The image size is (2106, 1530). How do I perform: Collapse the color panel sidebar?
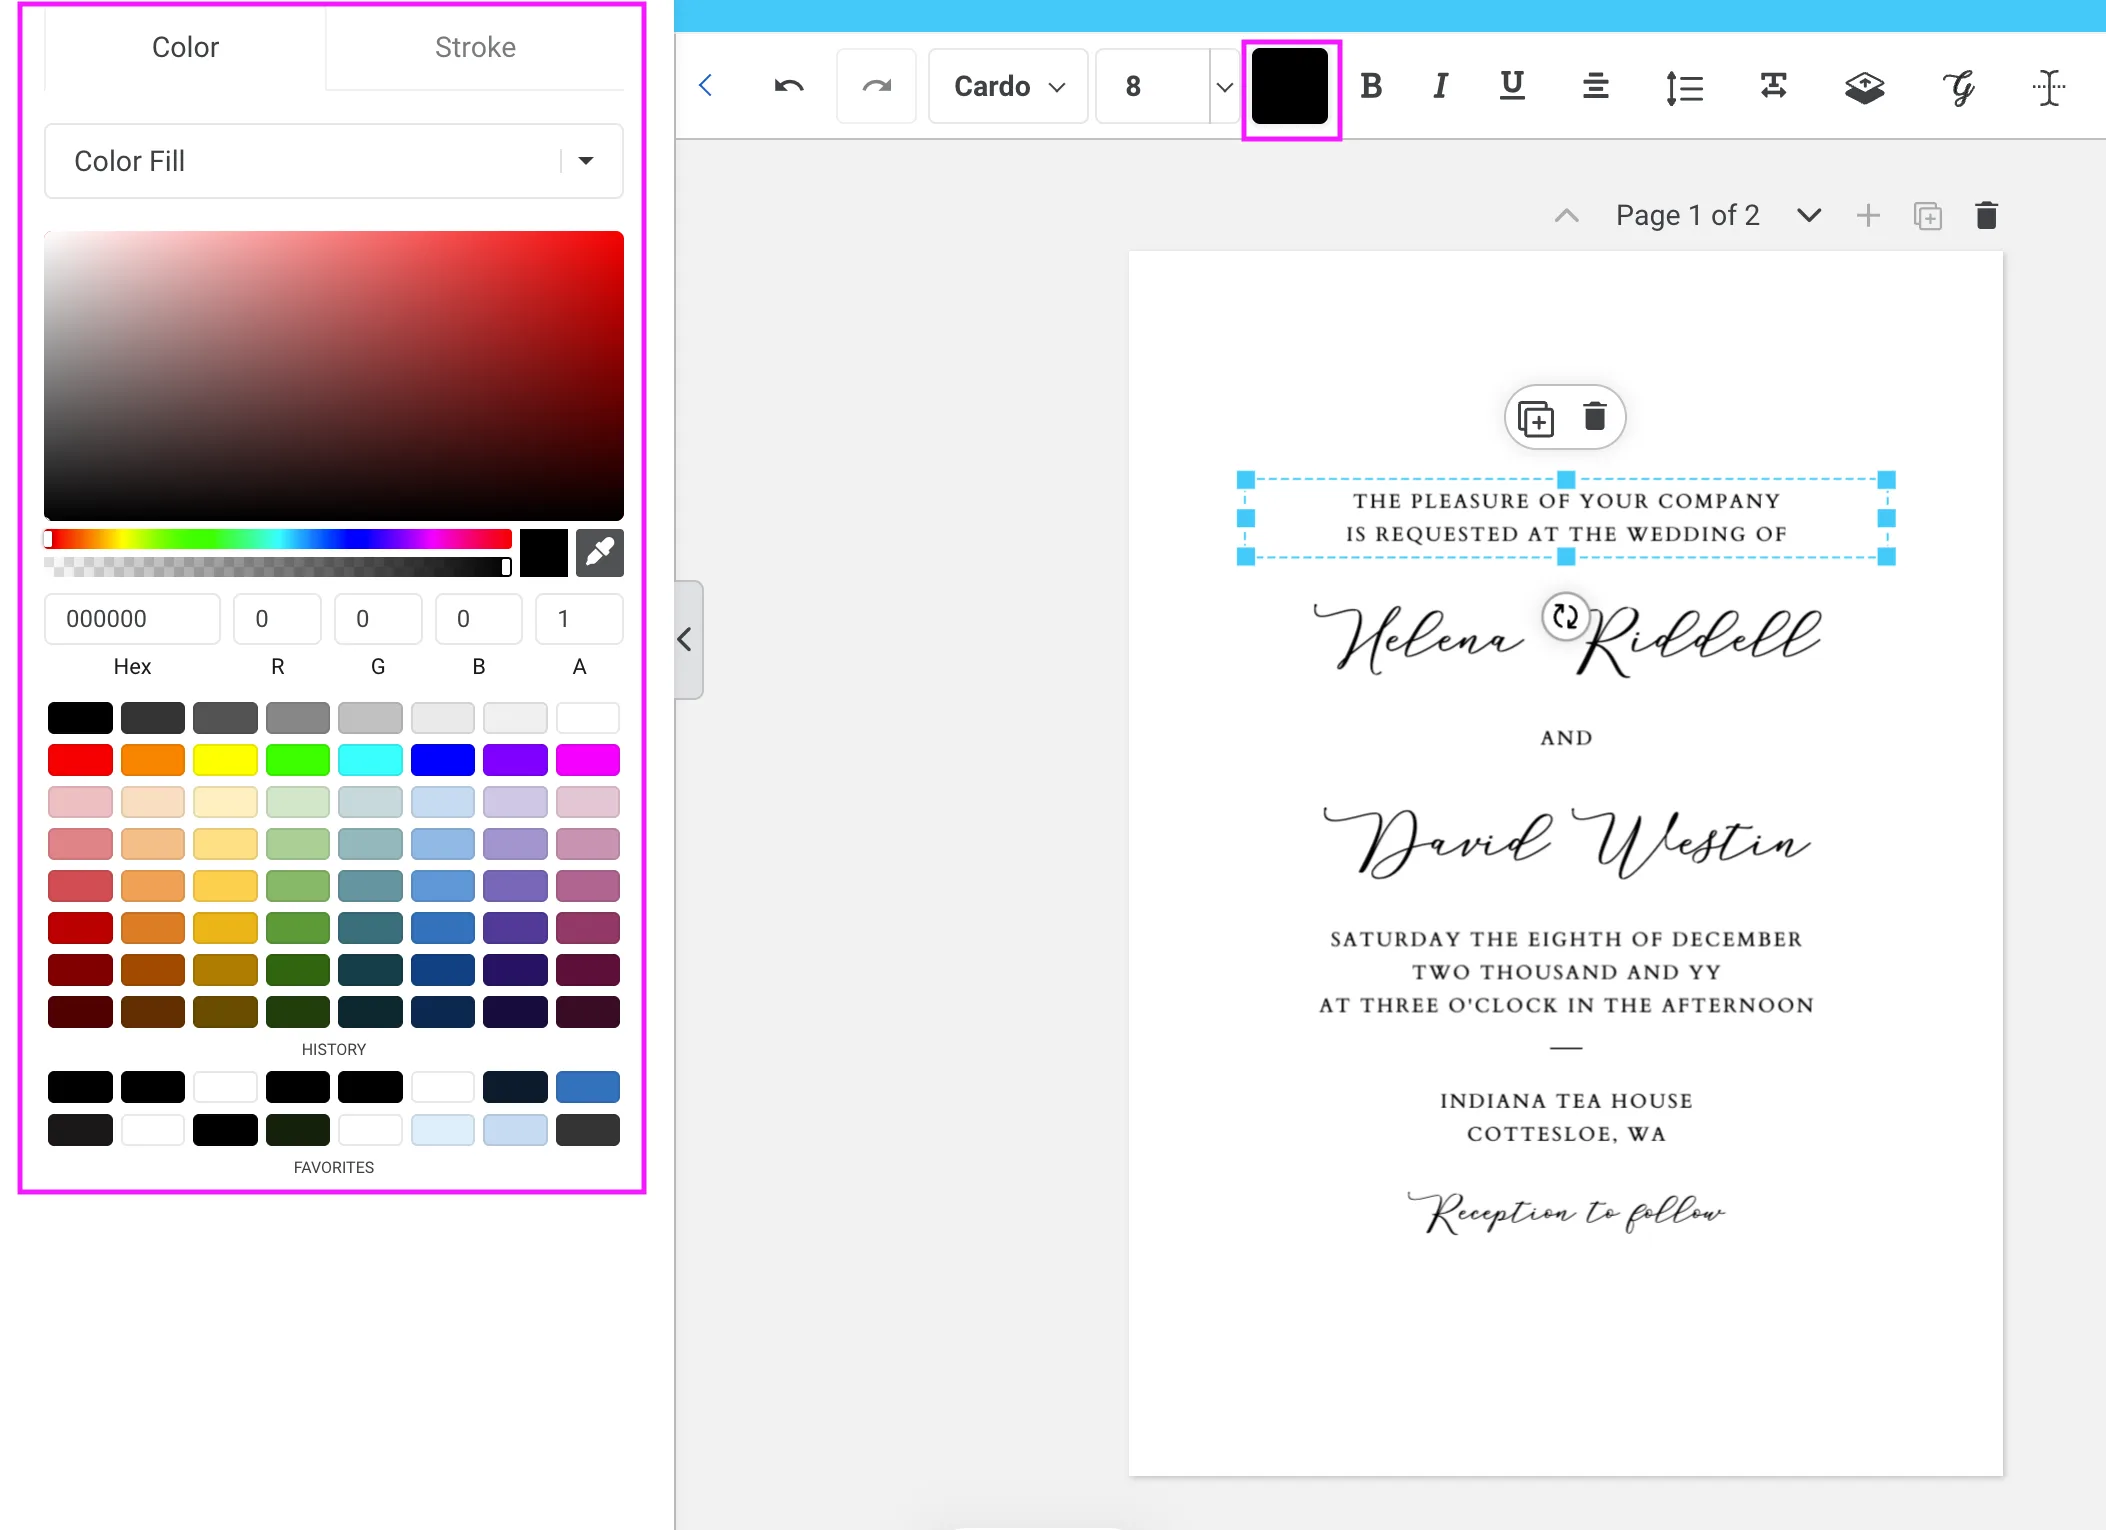click(686, 639)
